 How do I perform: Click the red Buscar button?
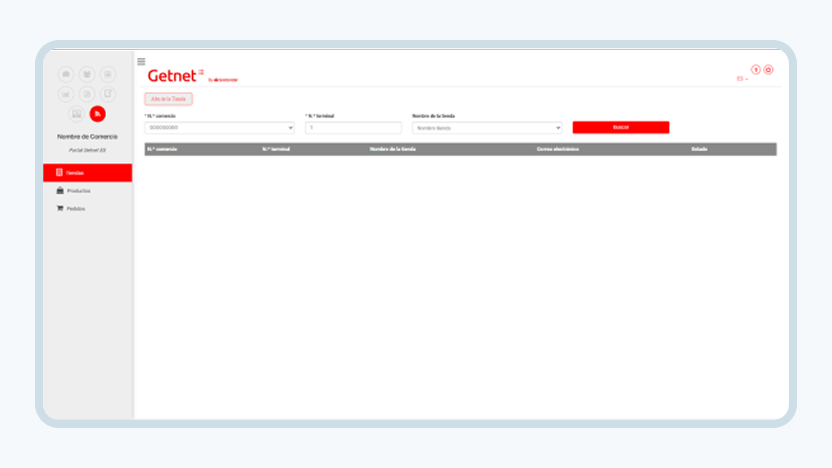pyautogui.click(x=621, y=127)
